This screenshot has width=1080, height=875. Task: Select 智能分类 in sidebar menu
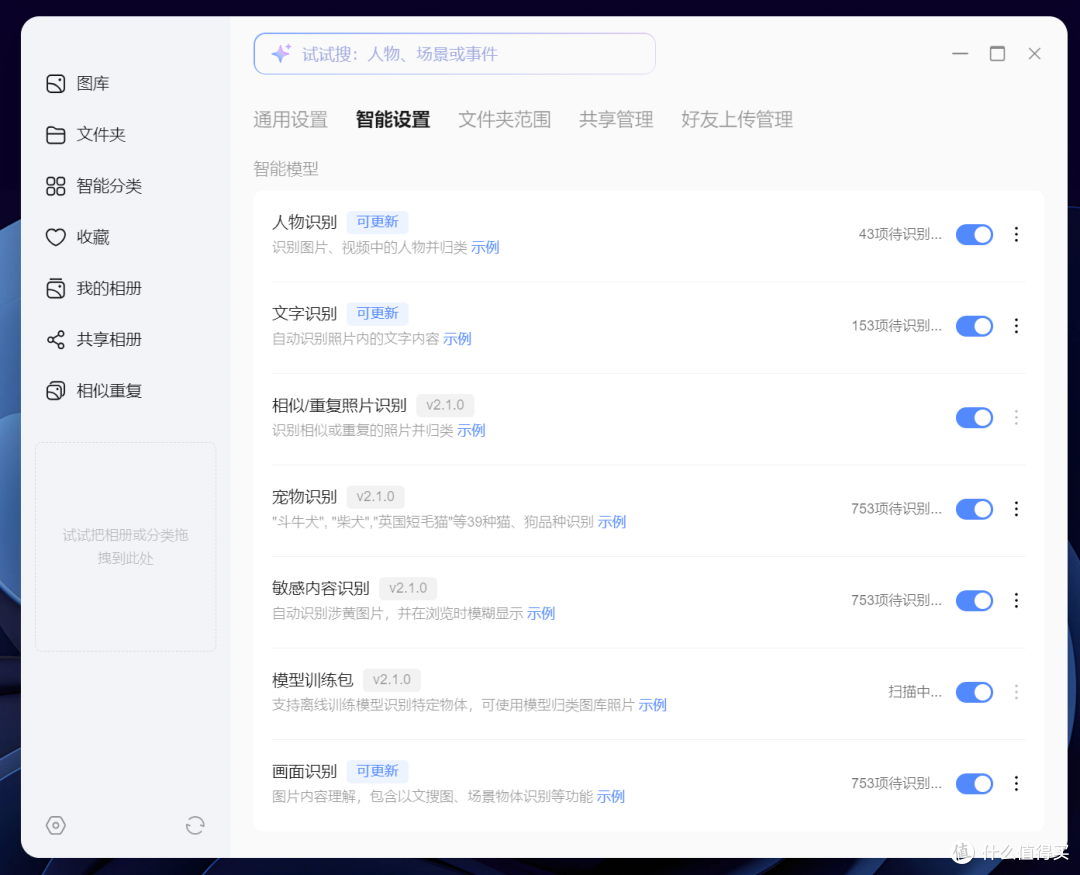(109, 186)
